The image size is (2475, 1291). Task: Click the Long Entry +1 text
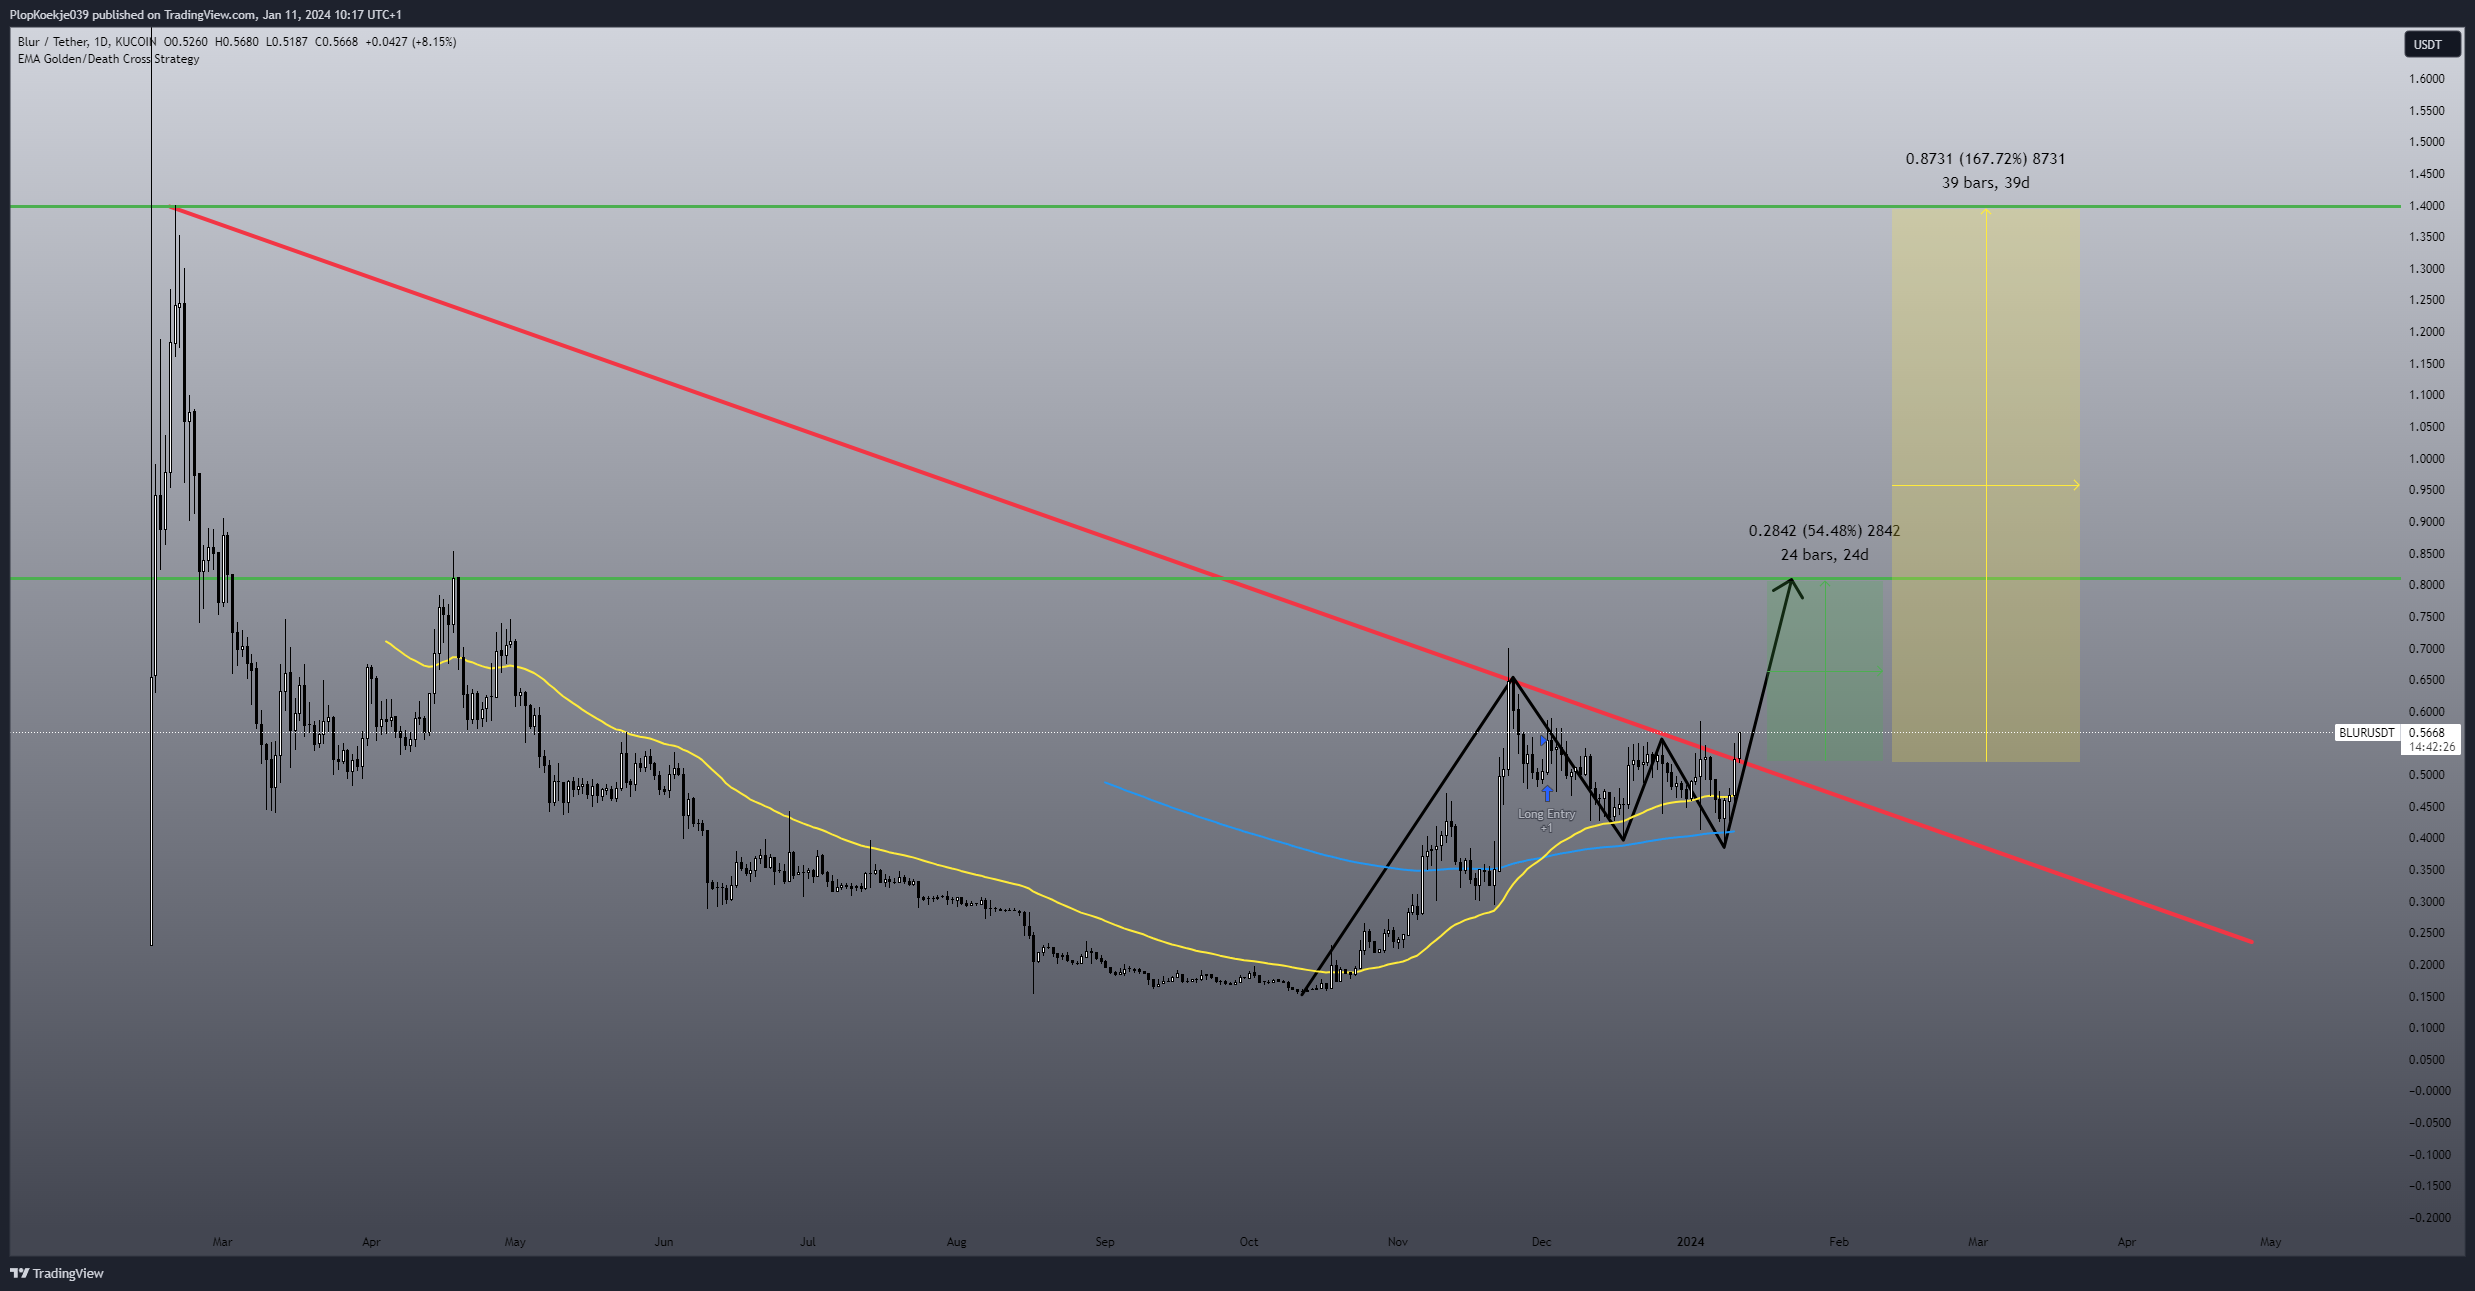[1546, 820]
